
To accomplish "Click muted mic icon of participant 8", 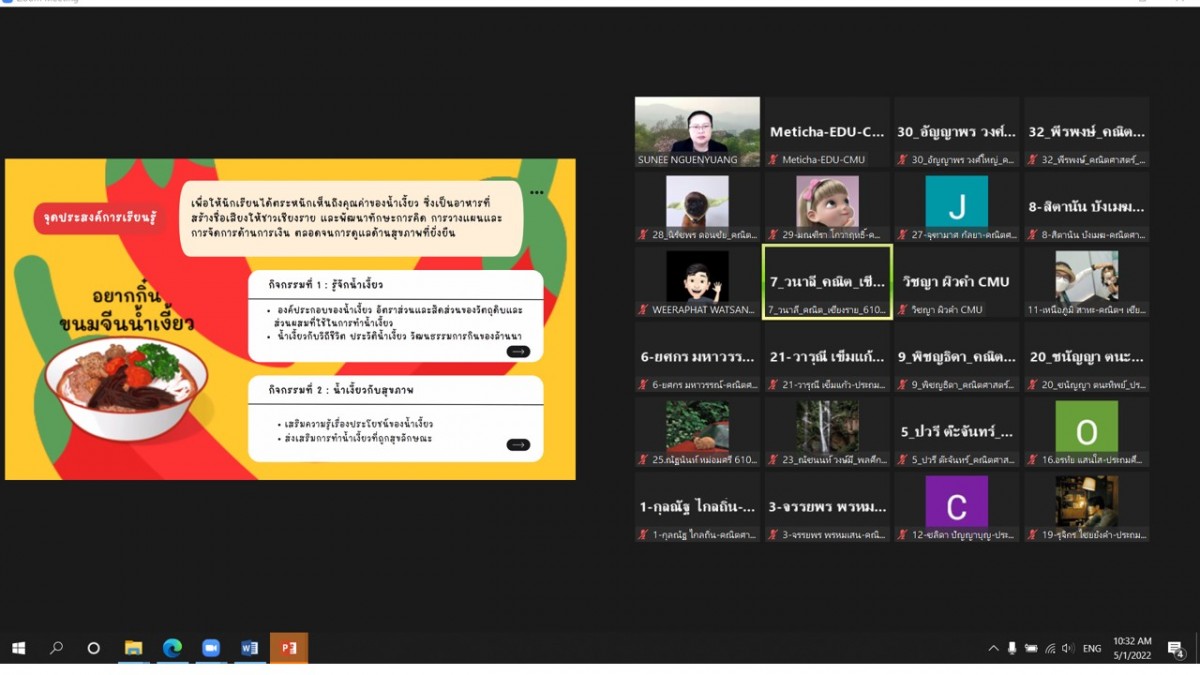I will coord(1033,234).
